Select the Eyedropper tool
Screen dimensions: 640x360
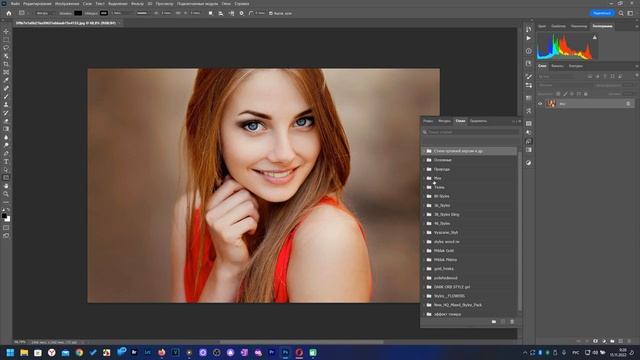[6, 80]
